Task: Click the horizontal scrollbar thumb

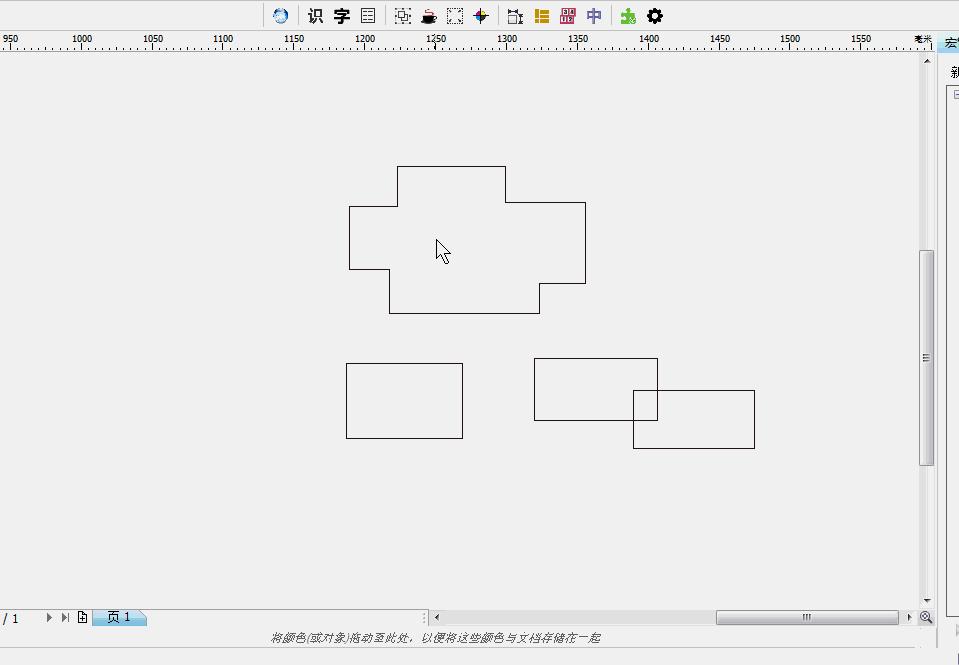Action: point(806,617)
